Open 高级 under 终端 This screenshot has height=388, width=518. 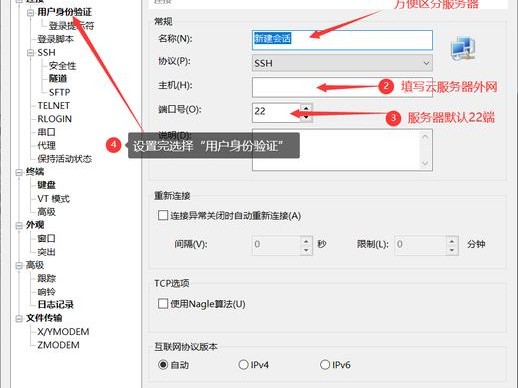pyautogui.click(x=46, y=212)
